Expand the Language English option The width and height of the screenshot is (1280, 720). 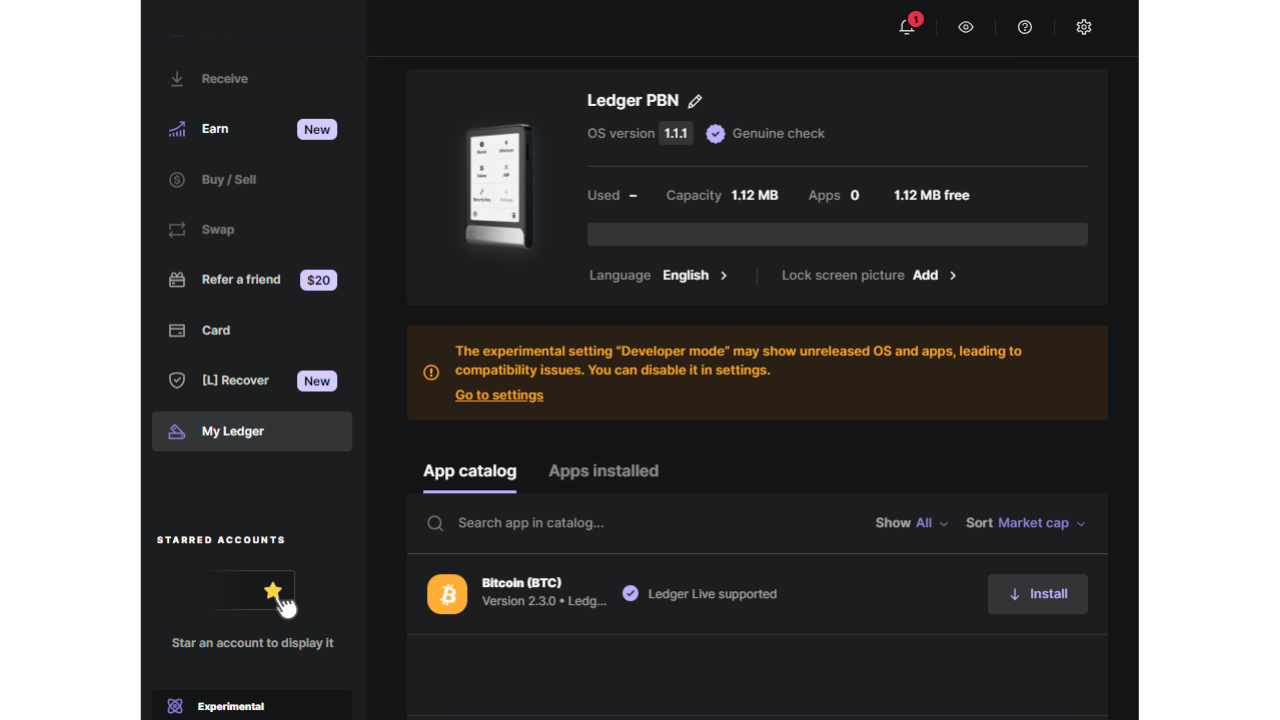[695, 275]
